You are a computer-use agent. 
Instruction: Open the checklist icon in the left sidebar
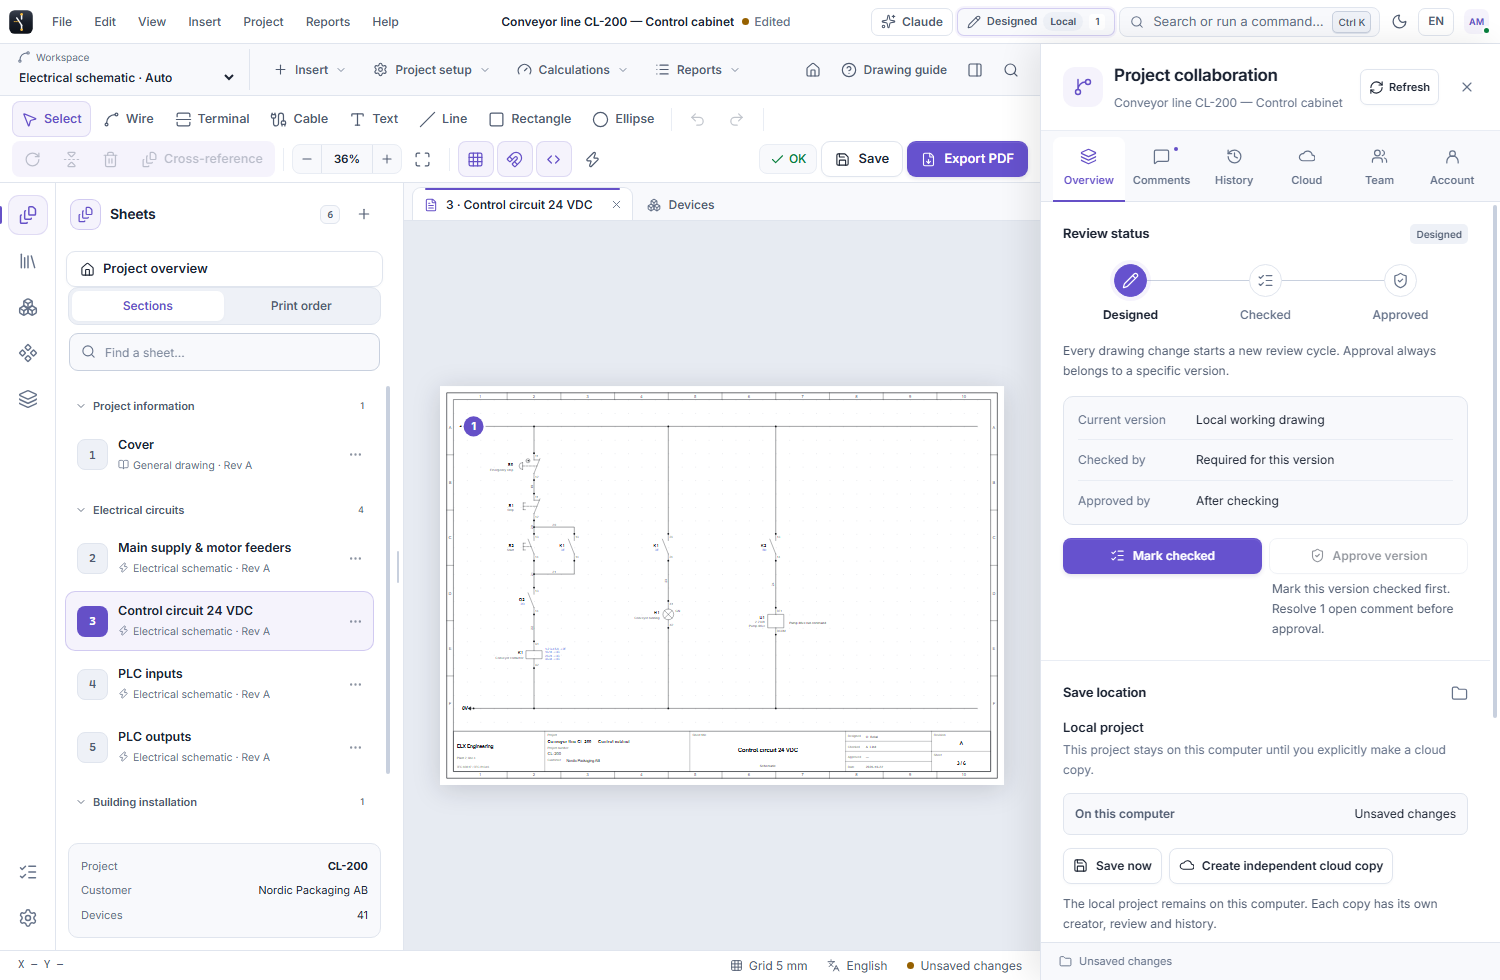[x=28, y=872]
